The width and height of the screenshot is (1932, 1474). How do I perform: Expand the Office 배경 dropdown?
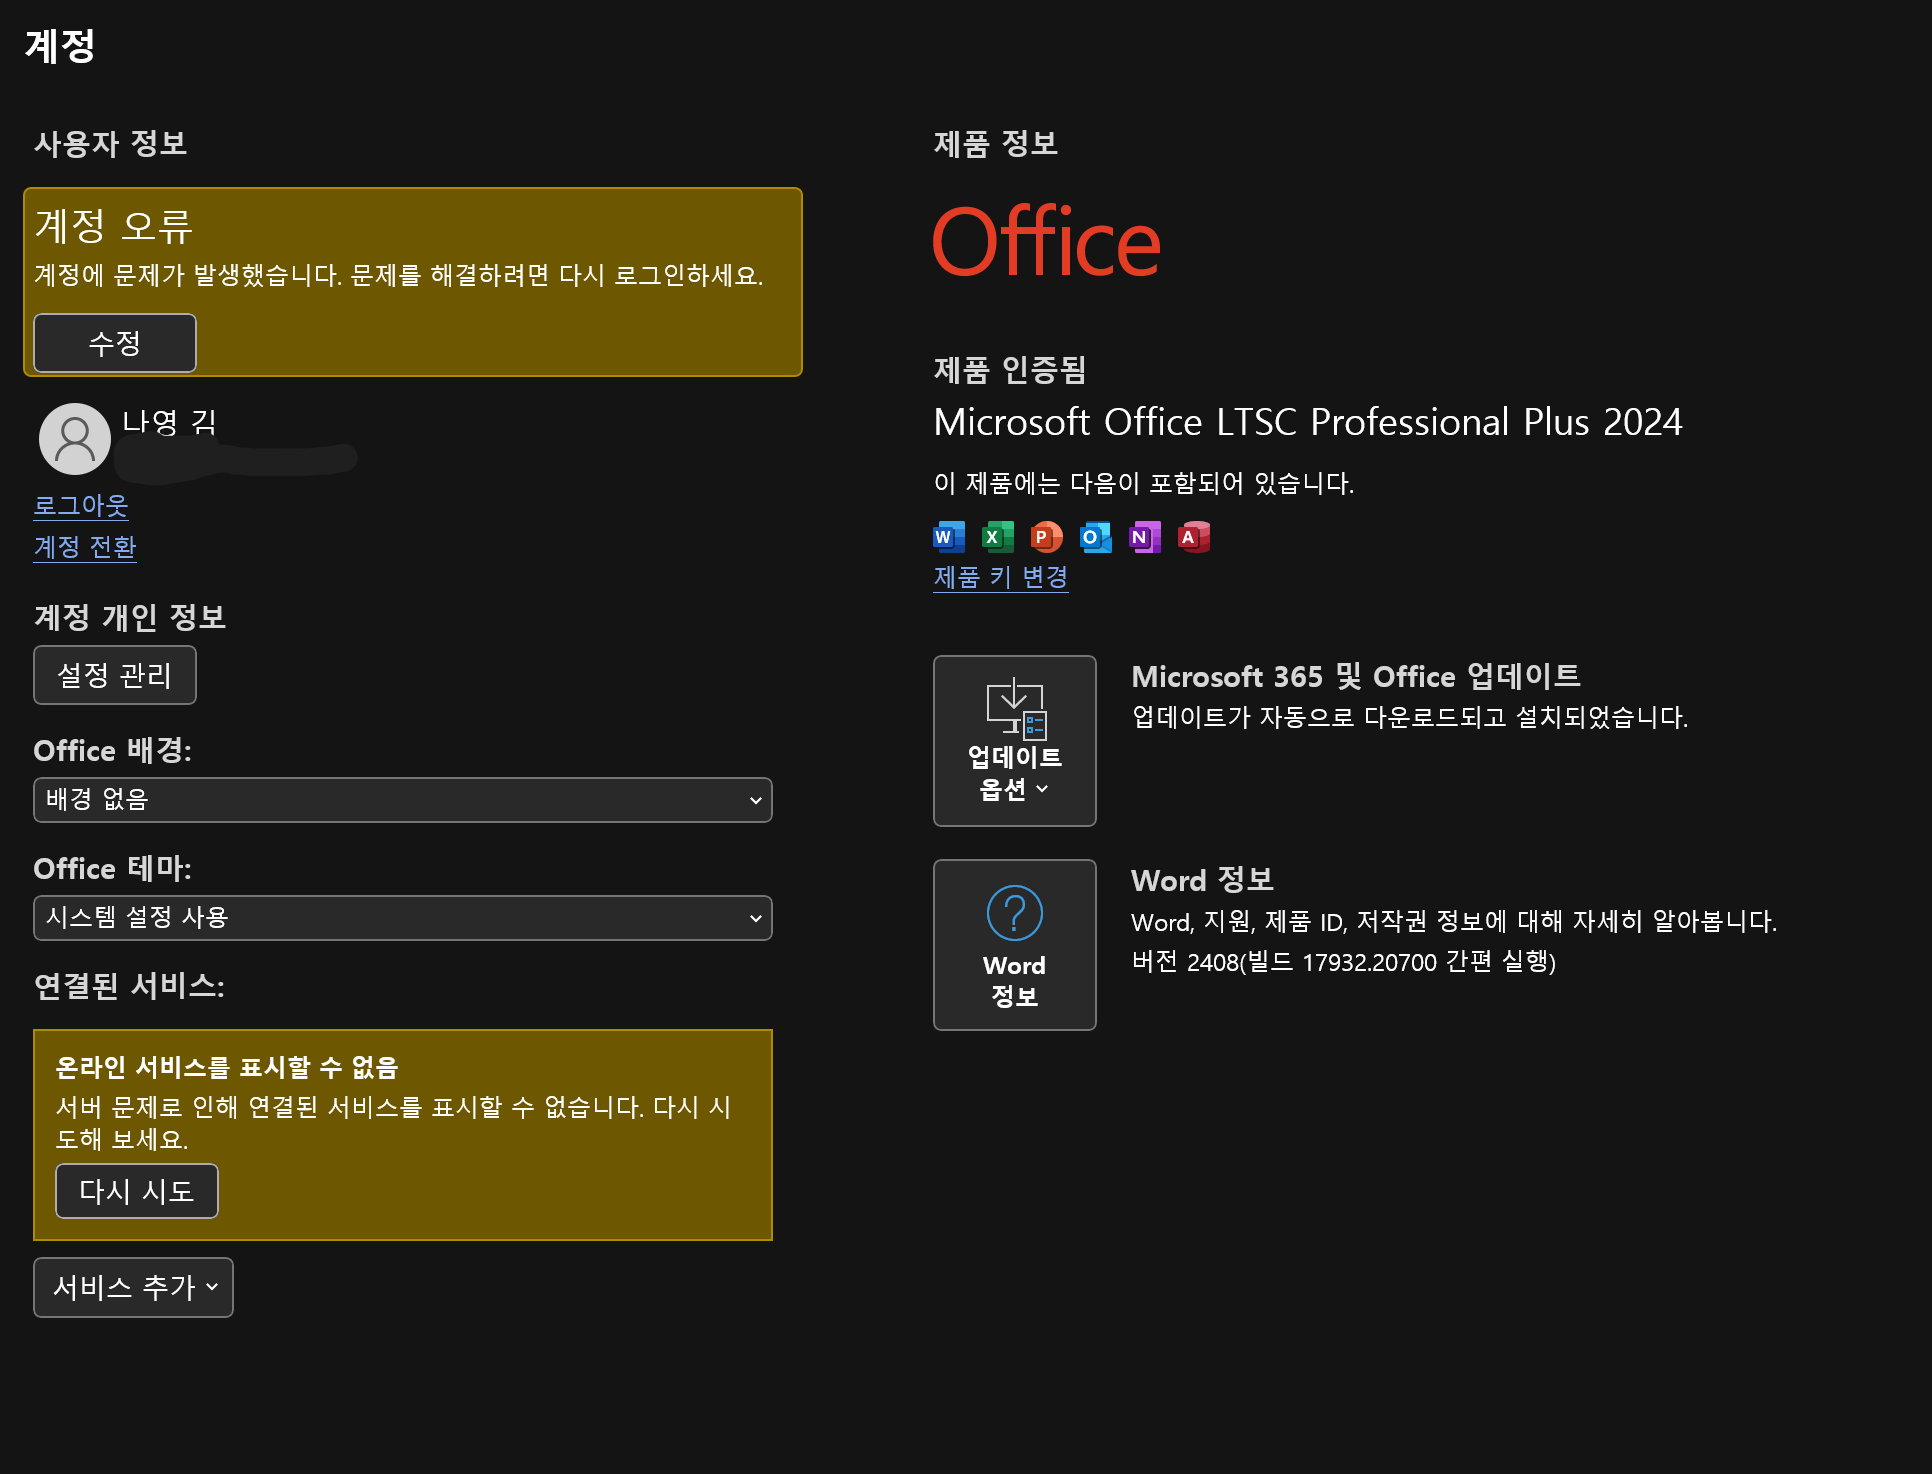403,800
